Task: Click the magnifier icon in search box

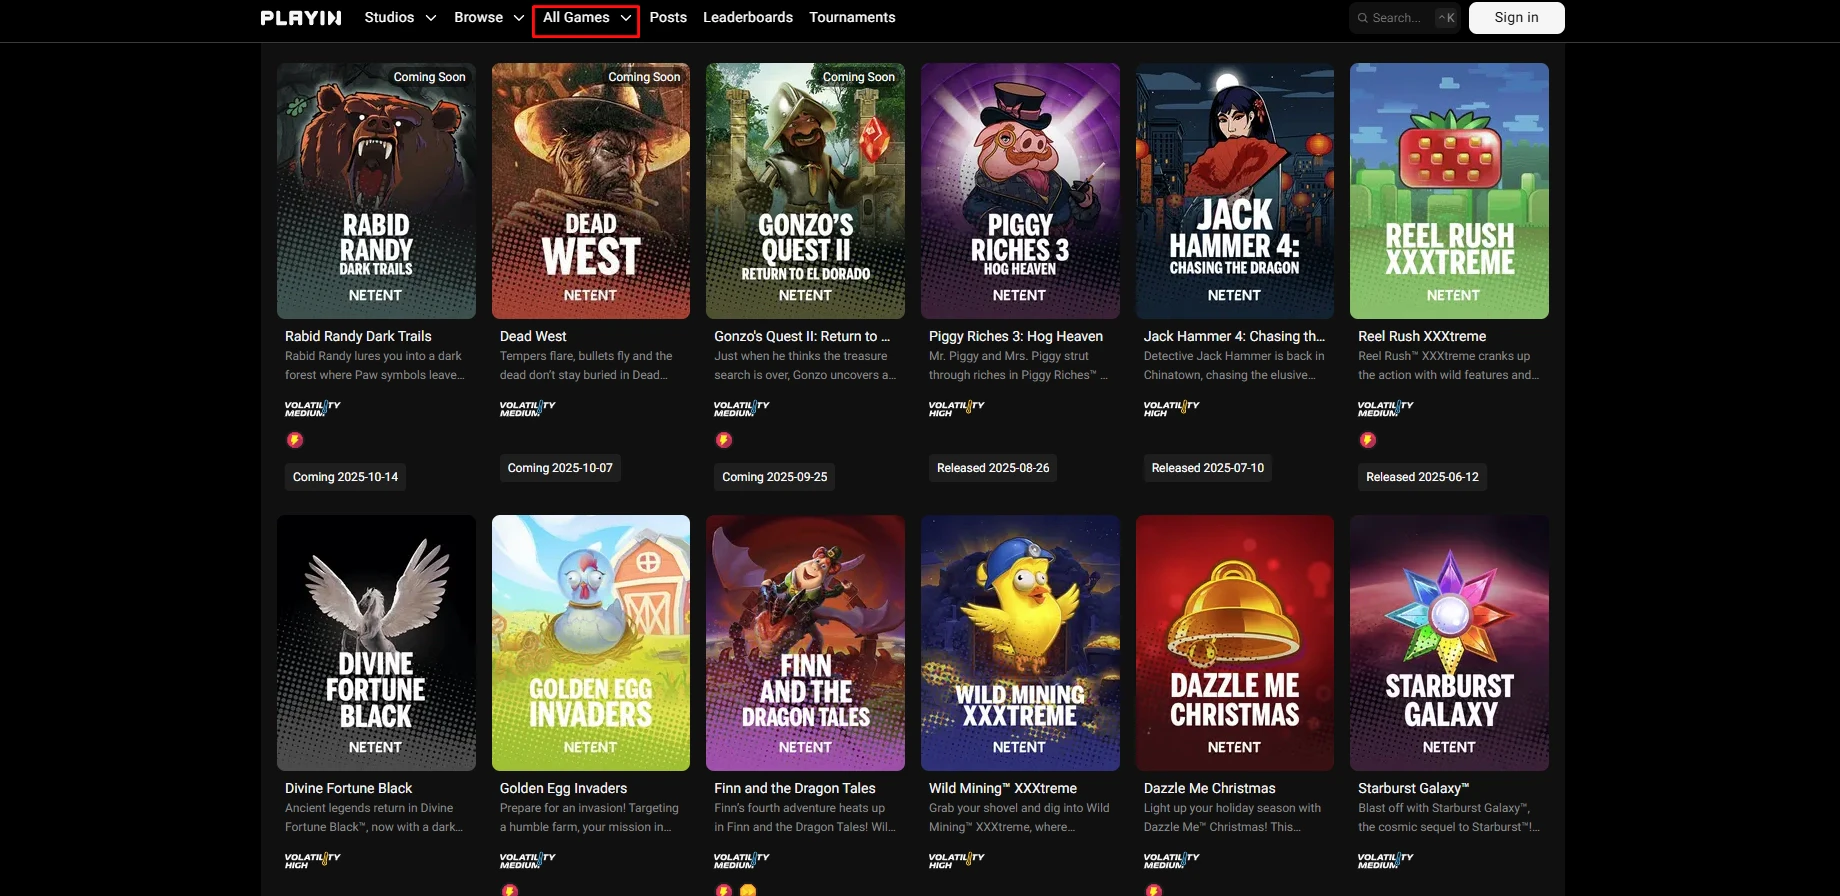Action: click(1363, 18)
